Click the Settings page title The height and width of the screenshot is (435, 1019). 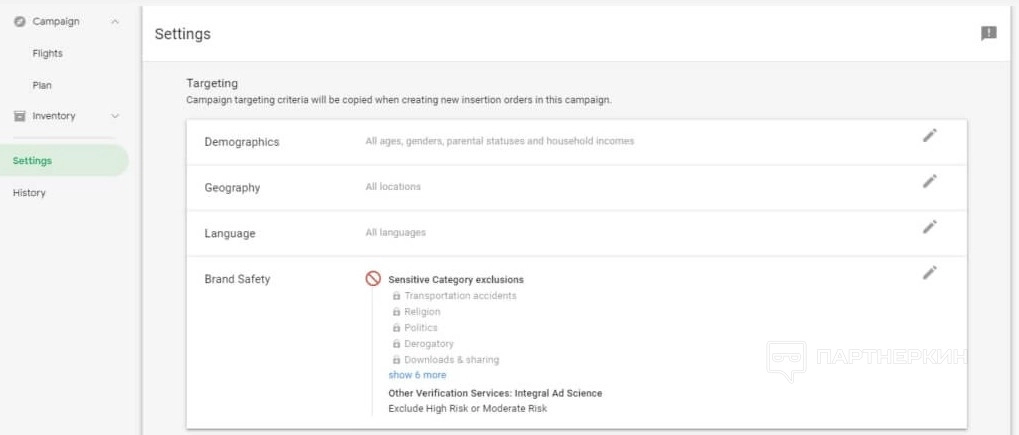(x=183, y=34)
